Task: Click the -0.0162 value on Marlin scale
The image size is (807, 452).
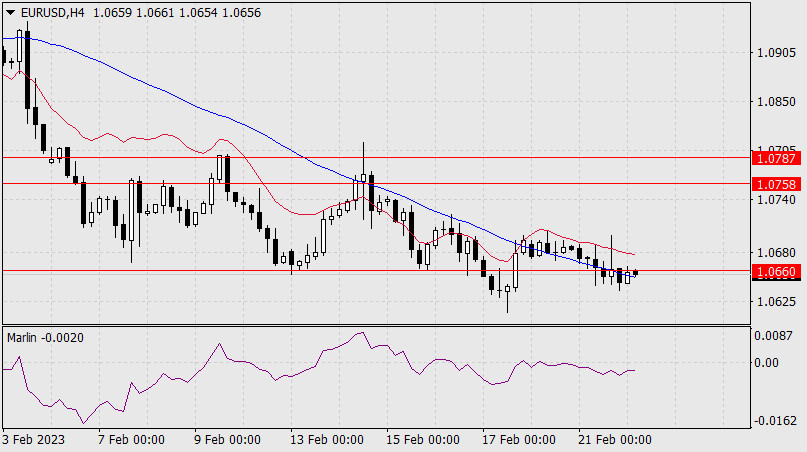Action: (x=774, y=421)
